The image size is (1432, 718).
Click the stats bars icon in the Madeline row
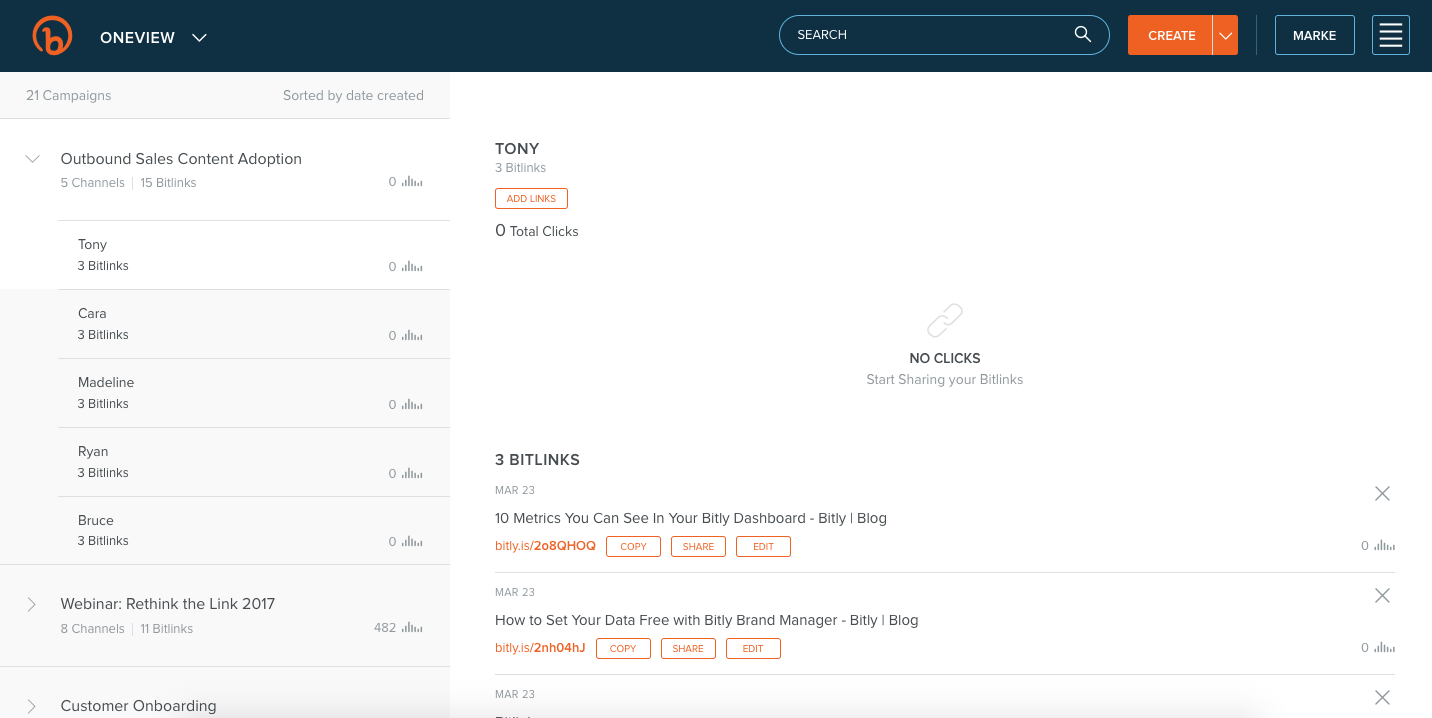[412, 405]
